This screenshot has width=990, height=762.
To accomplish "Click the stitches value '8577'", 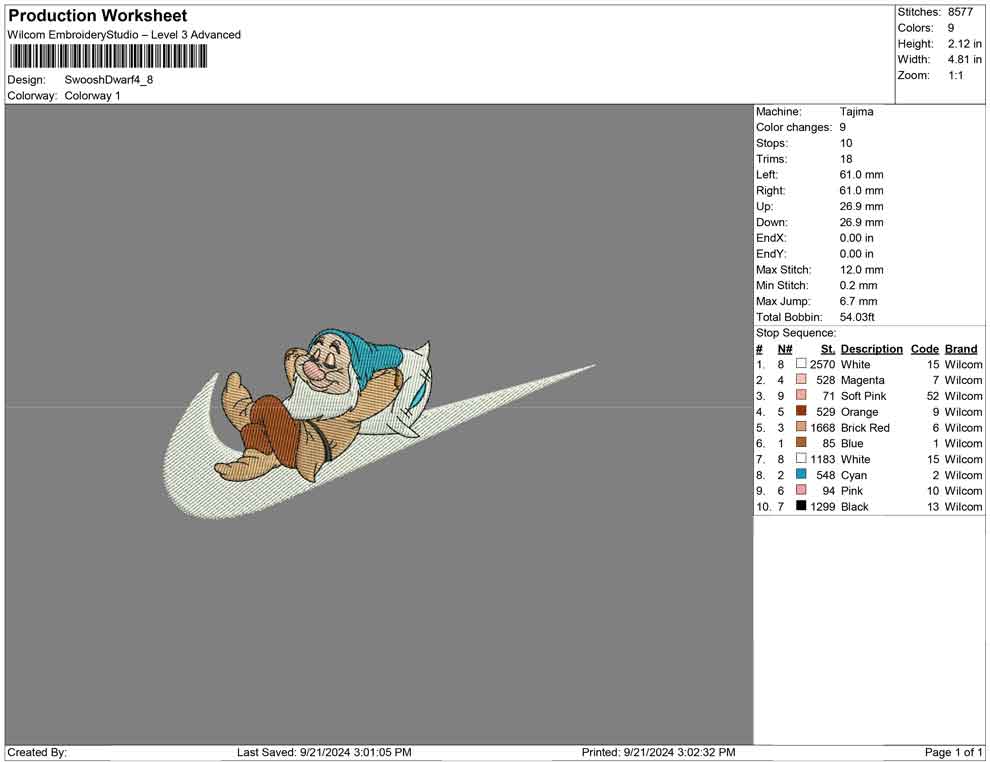I will click(960, 12).
